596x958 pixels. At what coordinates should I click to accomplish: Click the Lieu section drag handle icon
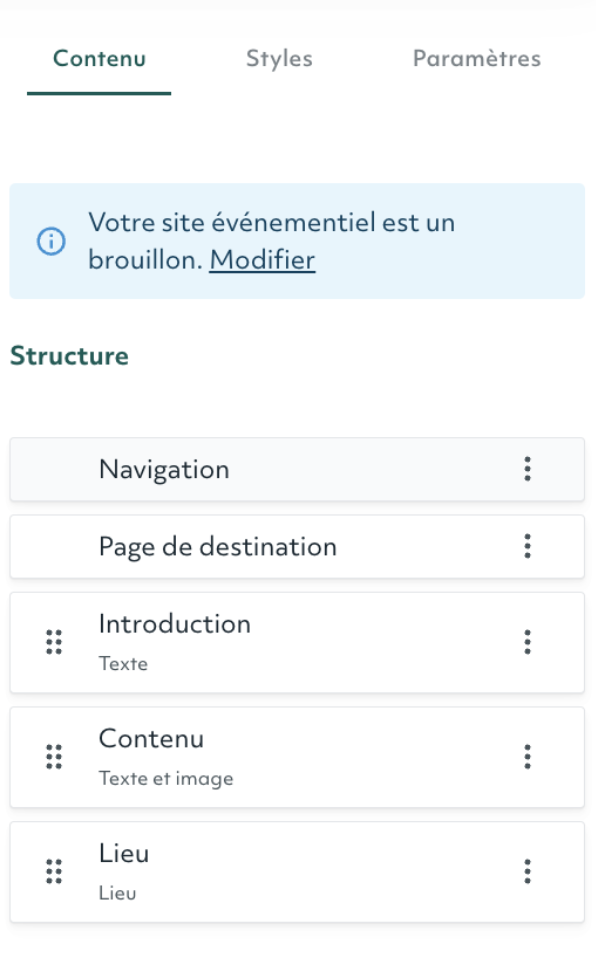pos(54,871)
